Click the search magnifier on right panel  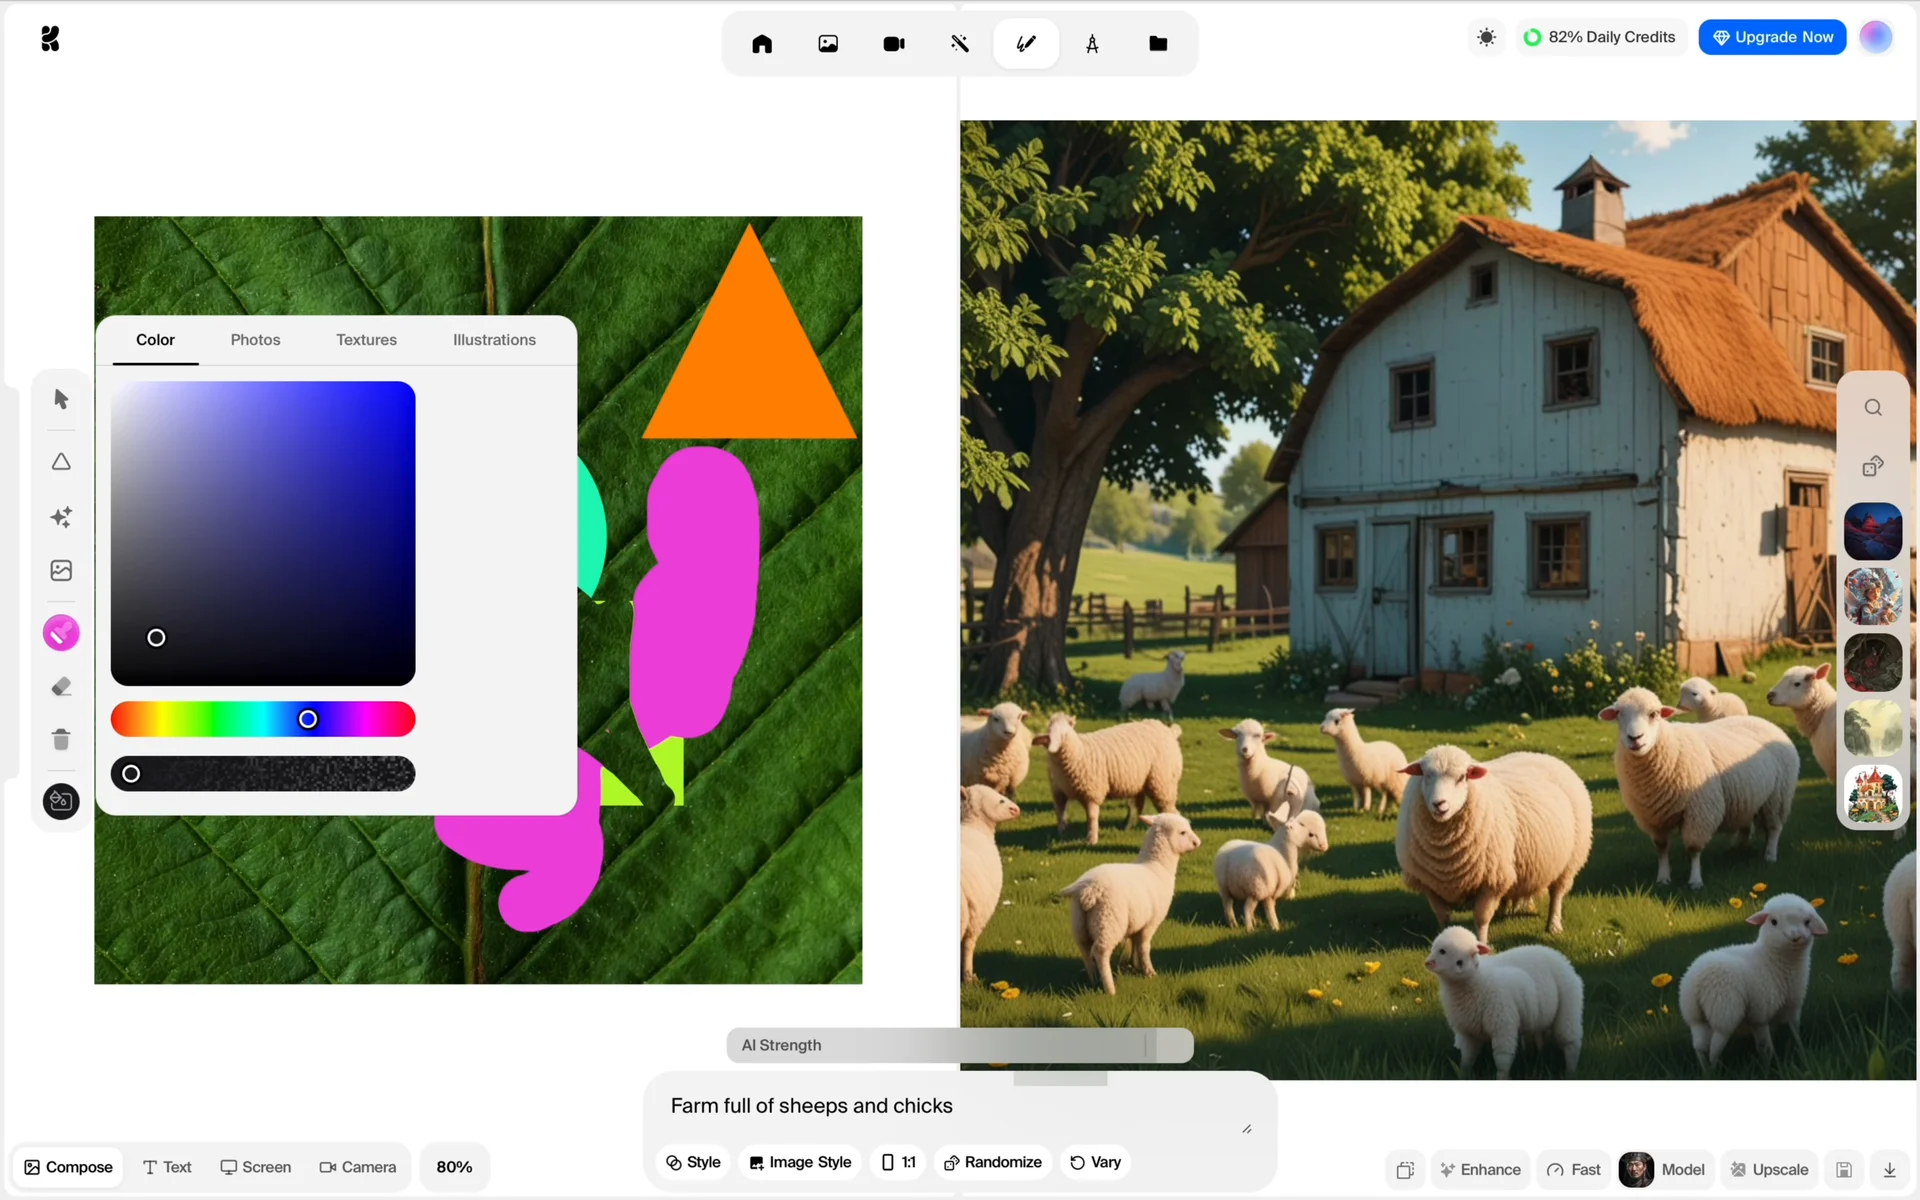tap(1873, 408)
